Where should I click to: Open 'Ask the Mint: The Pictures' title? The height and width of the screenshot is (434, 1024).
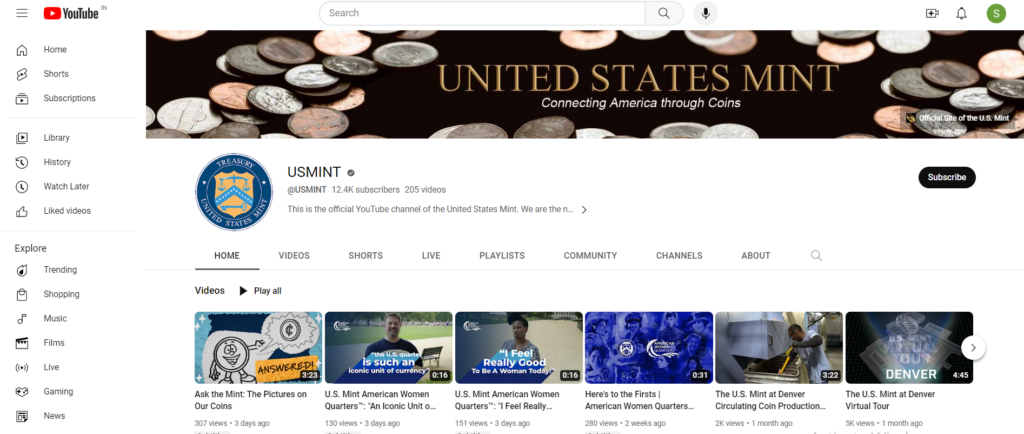(x=251, y=400)
